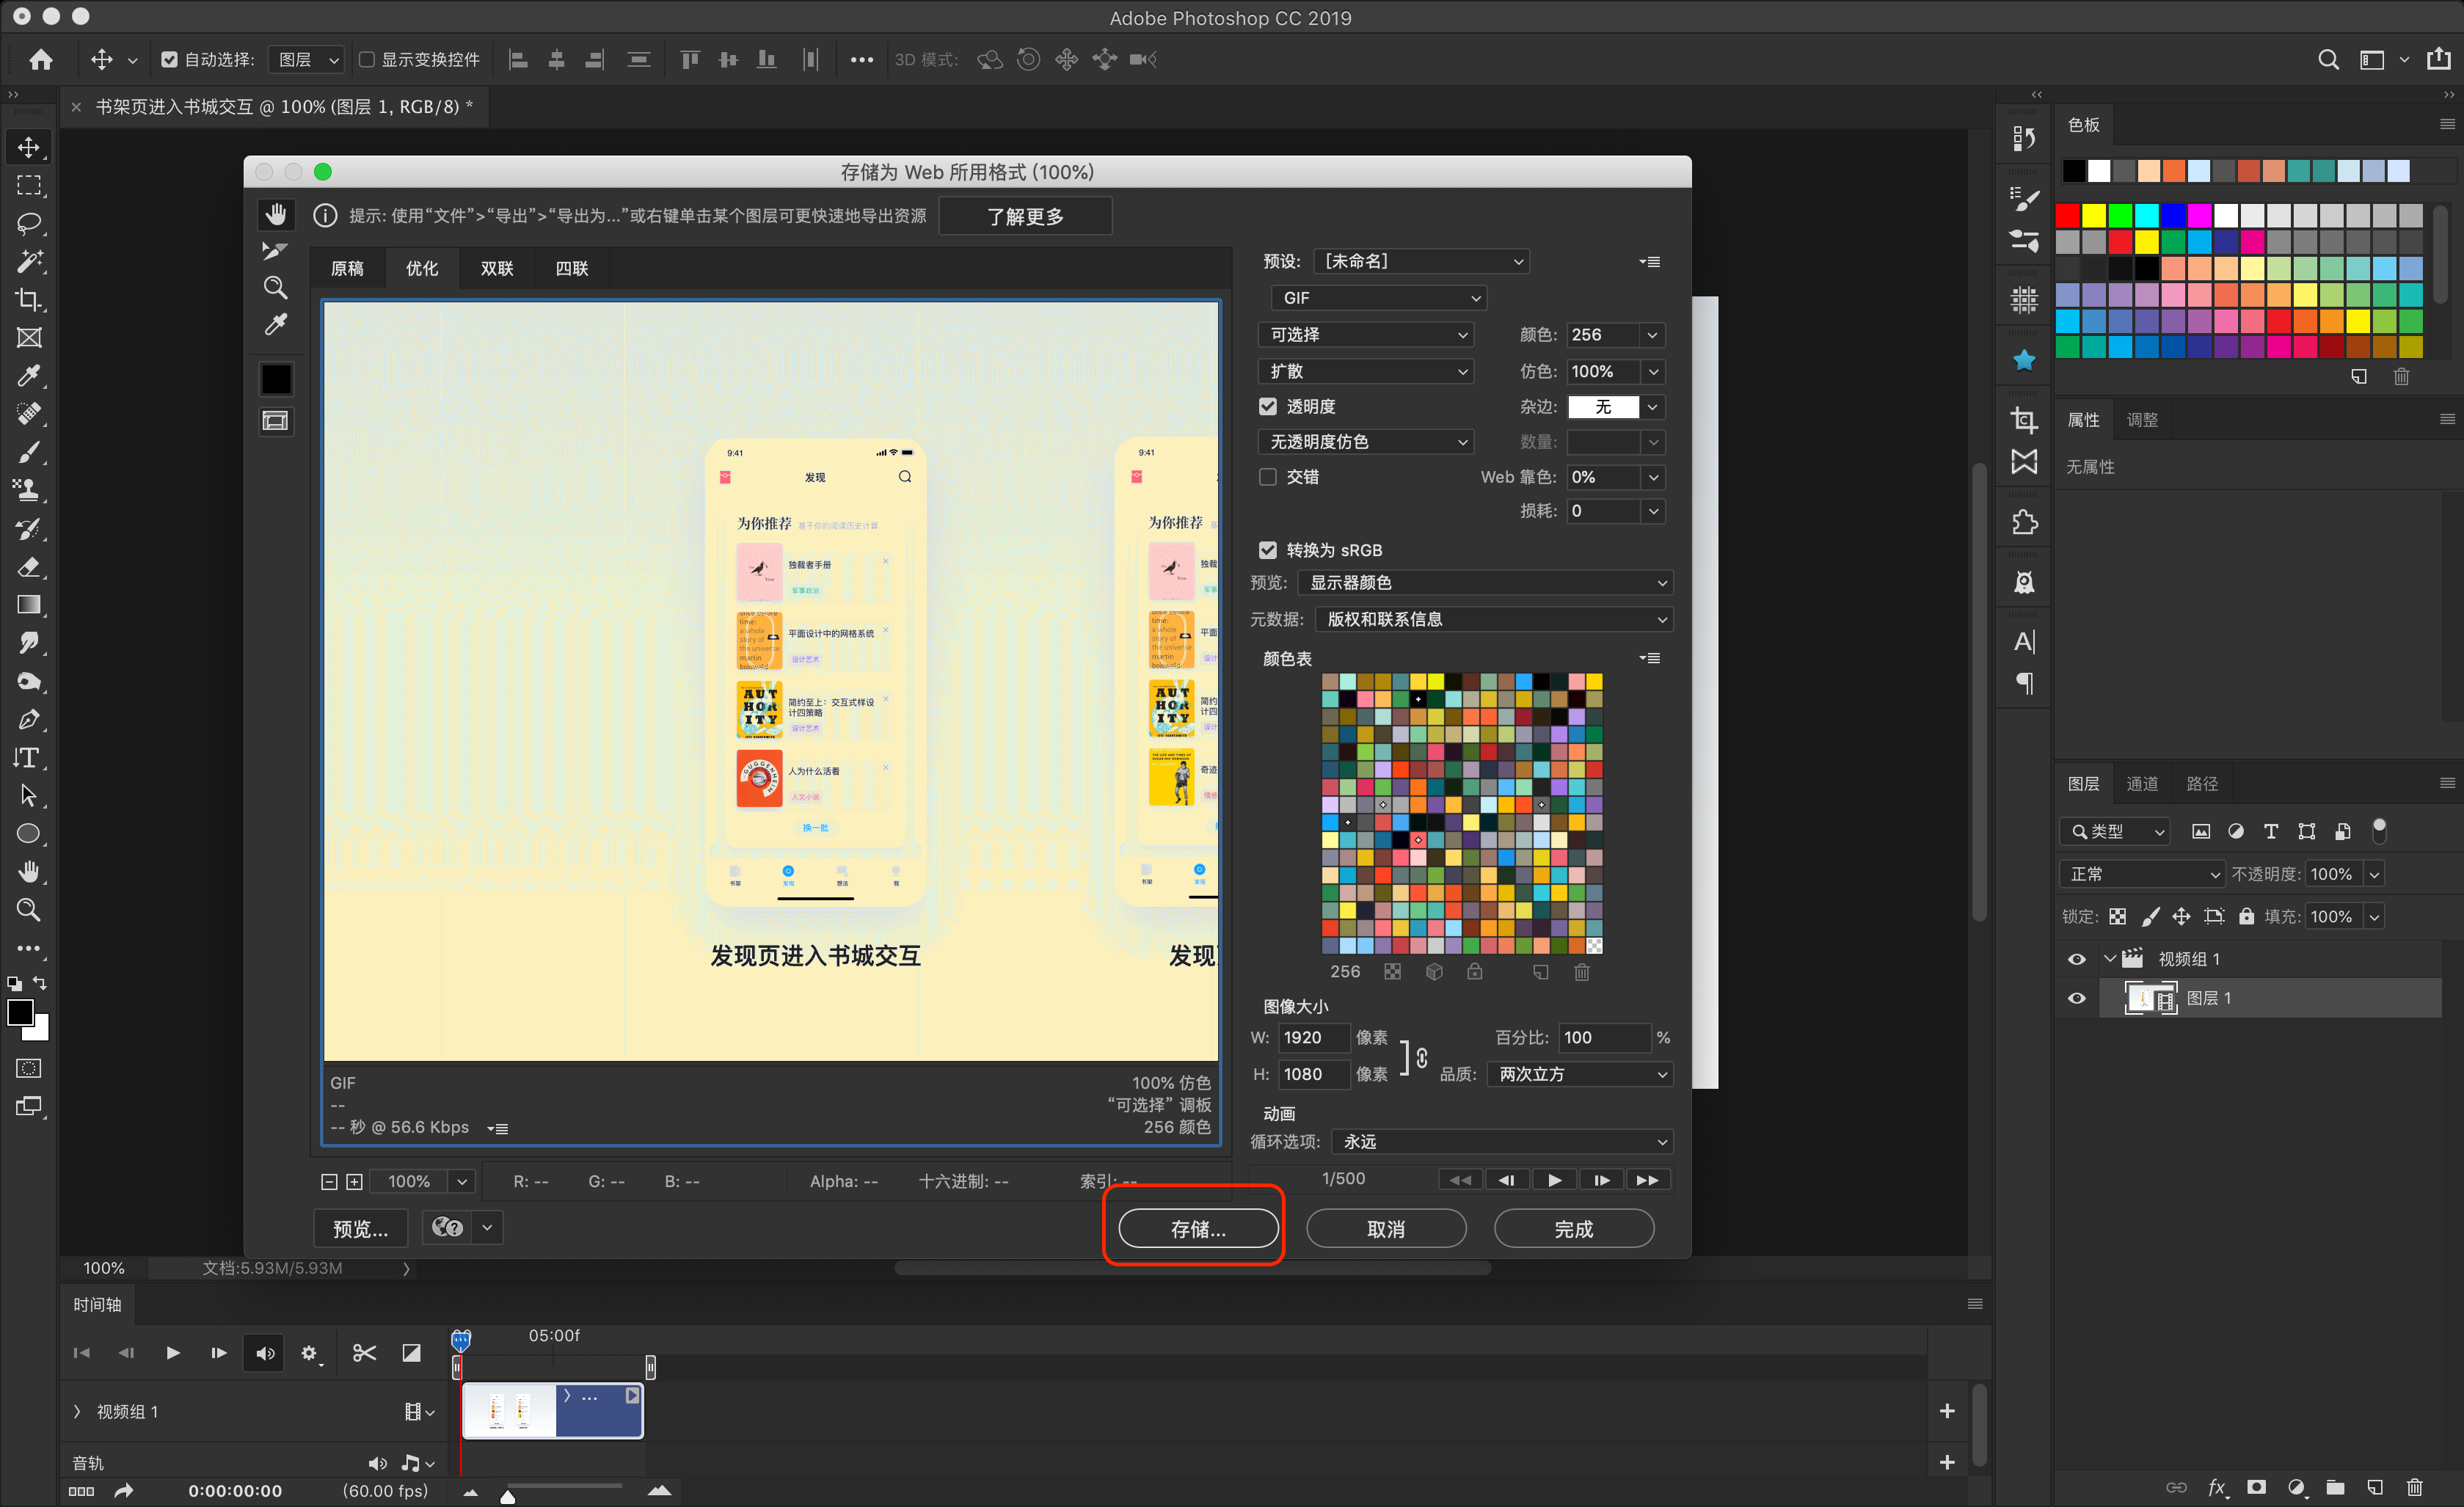Click the 存储... button
The image size is (2464, 1507).
click(x=1198, y=1228)
